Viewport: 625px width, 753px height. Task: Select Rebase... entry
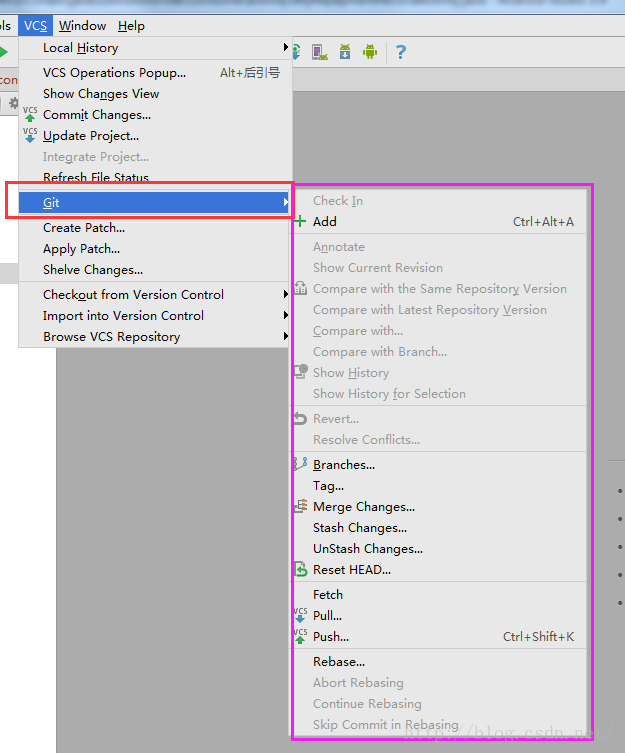pos(440,662)
